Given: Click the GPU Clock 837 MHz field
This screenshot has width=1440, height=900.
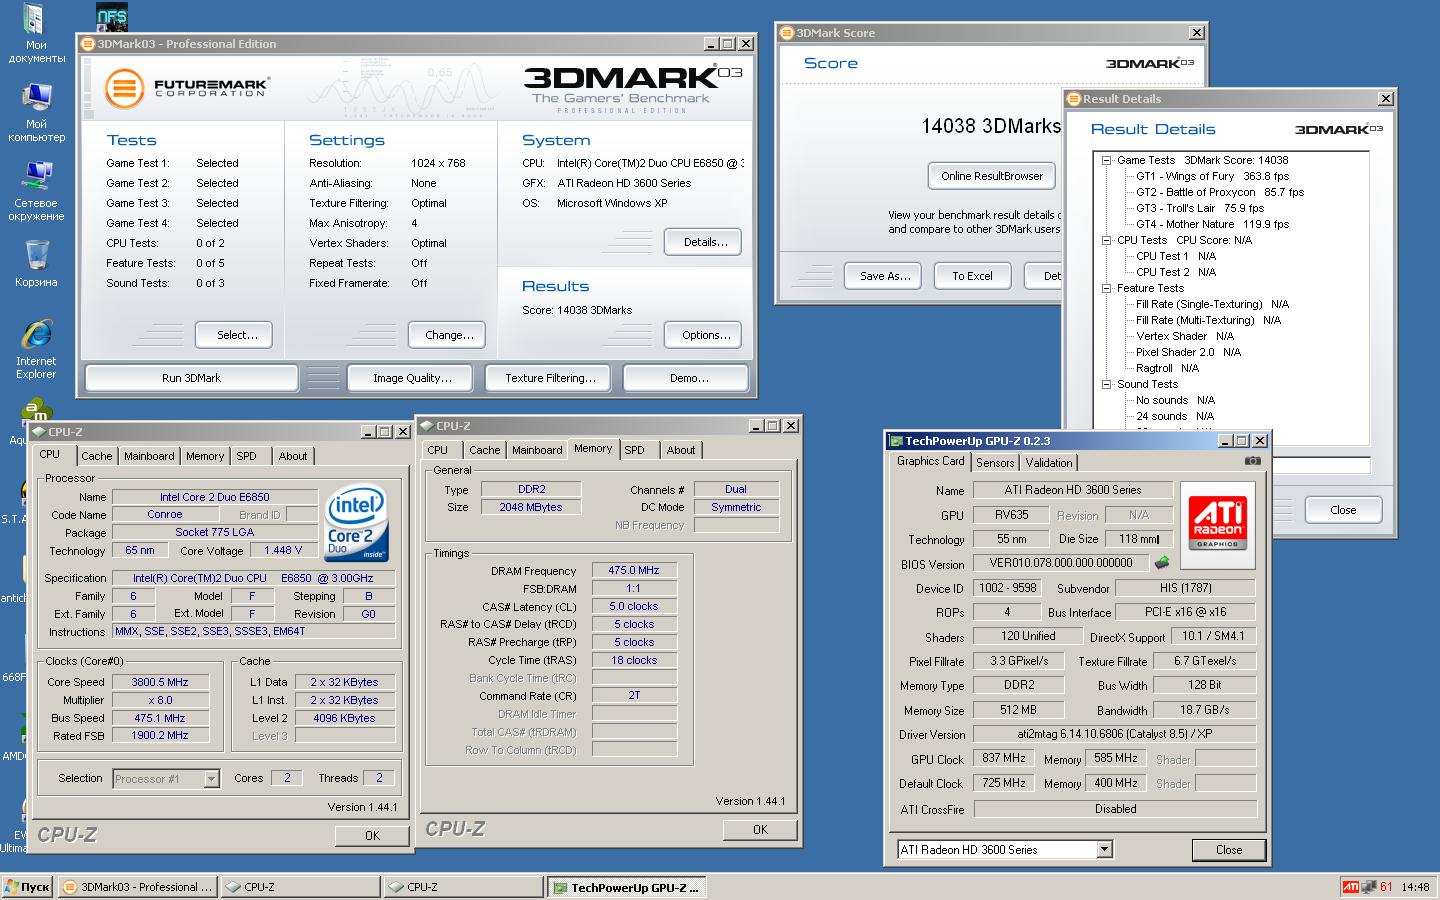Looking at the screenshot, I should point(1004,759).
